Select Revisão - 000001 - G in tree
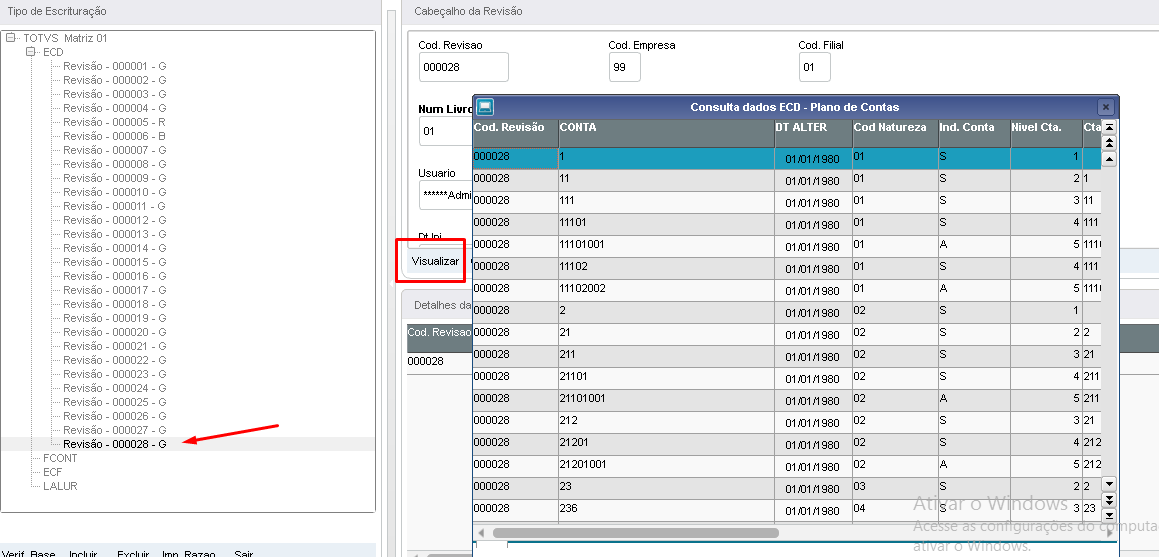1159x557 pixels. click(115, 66)
